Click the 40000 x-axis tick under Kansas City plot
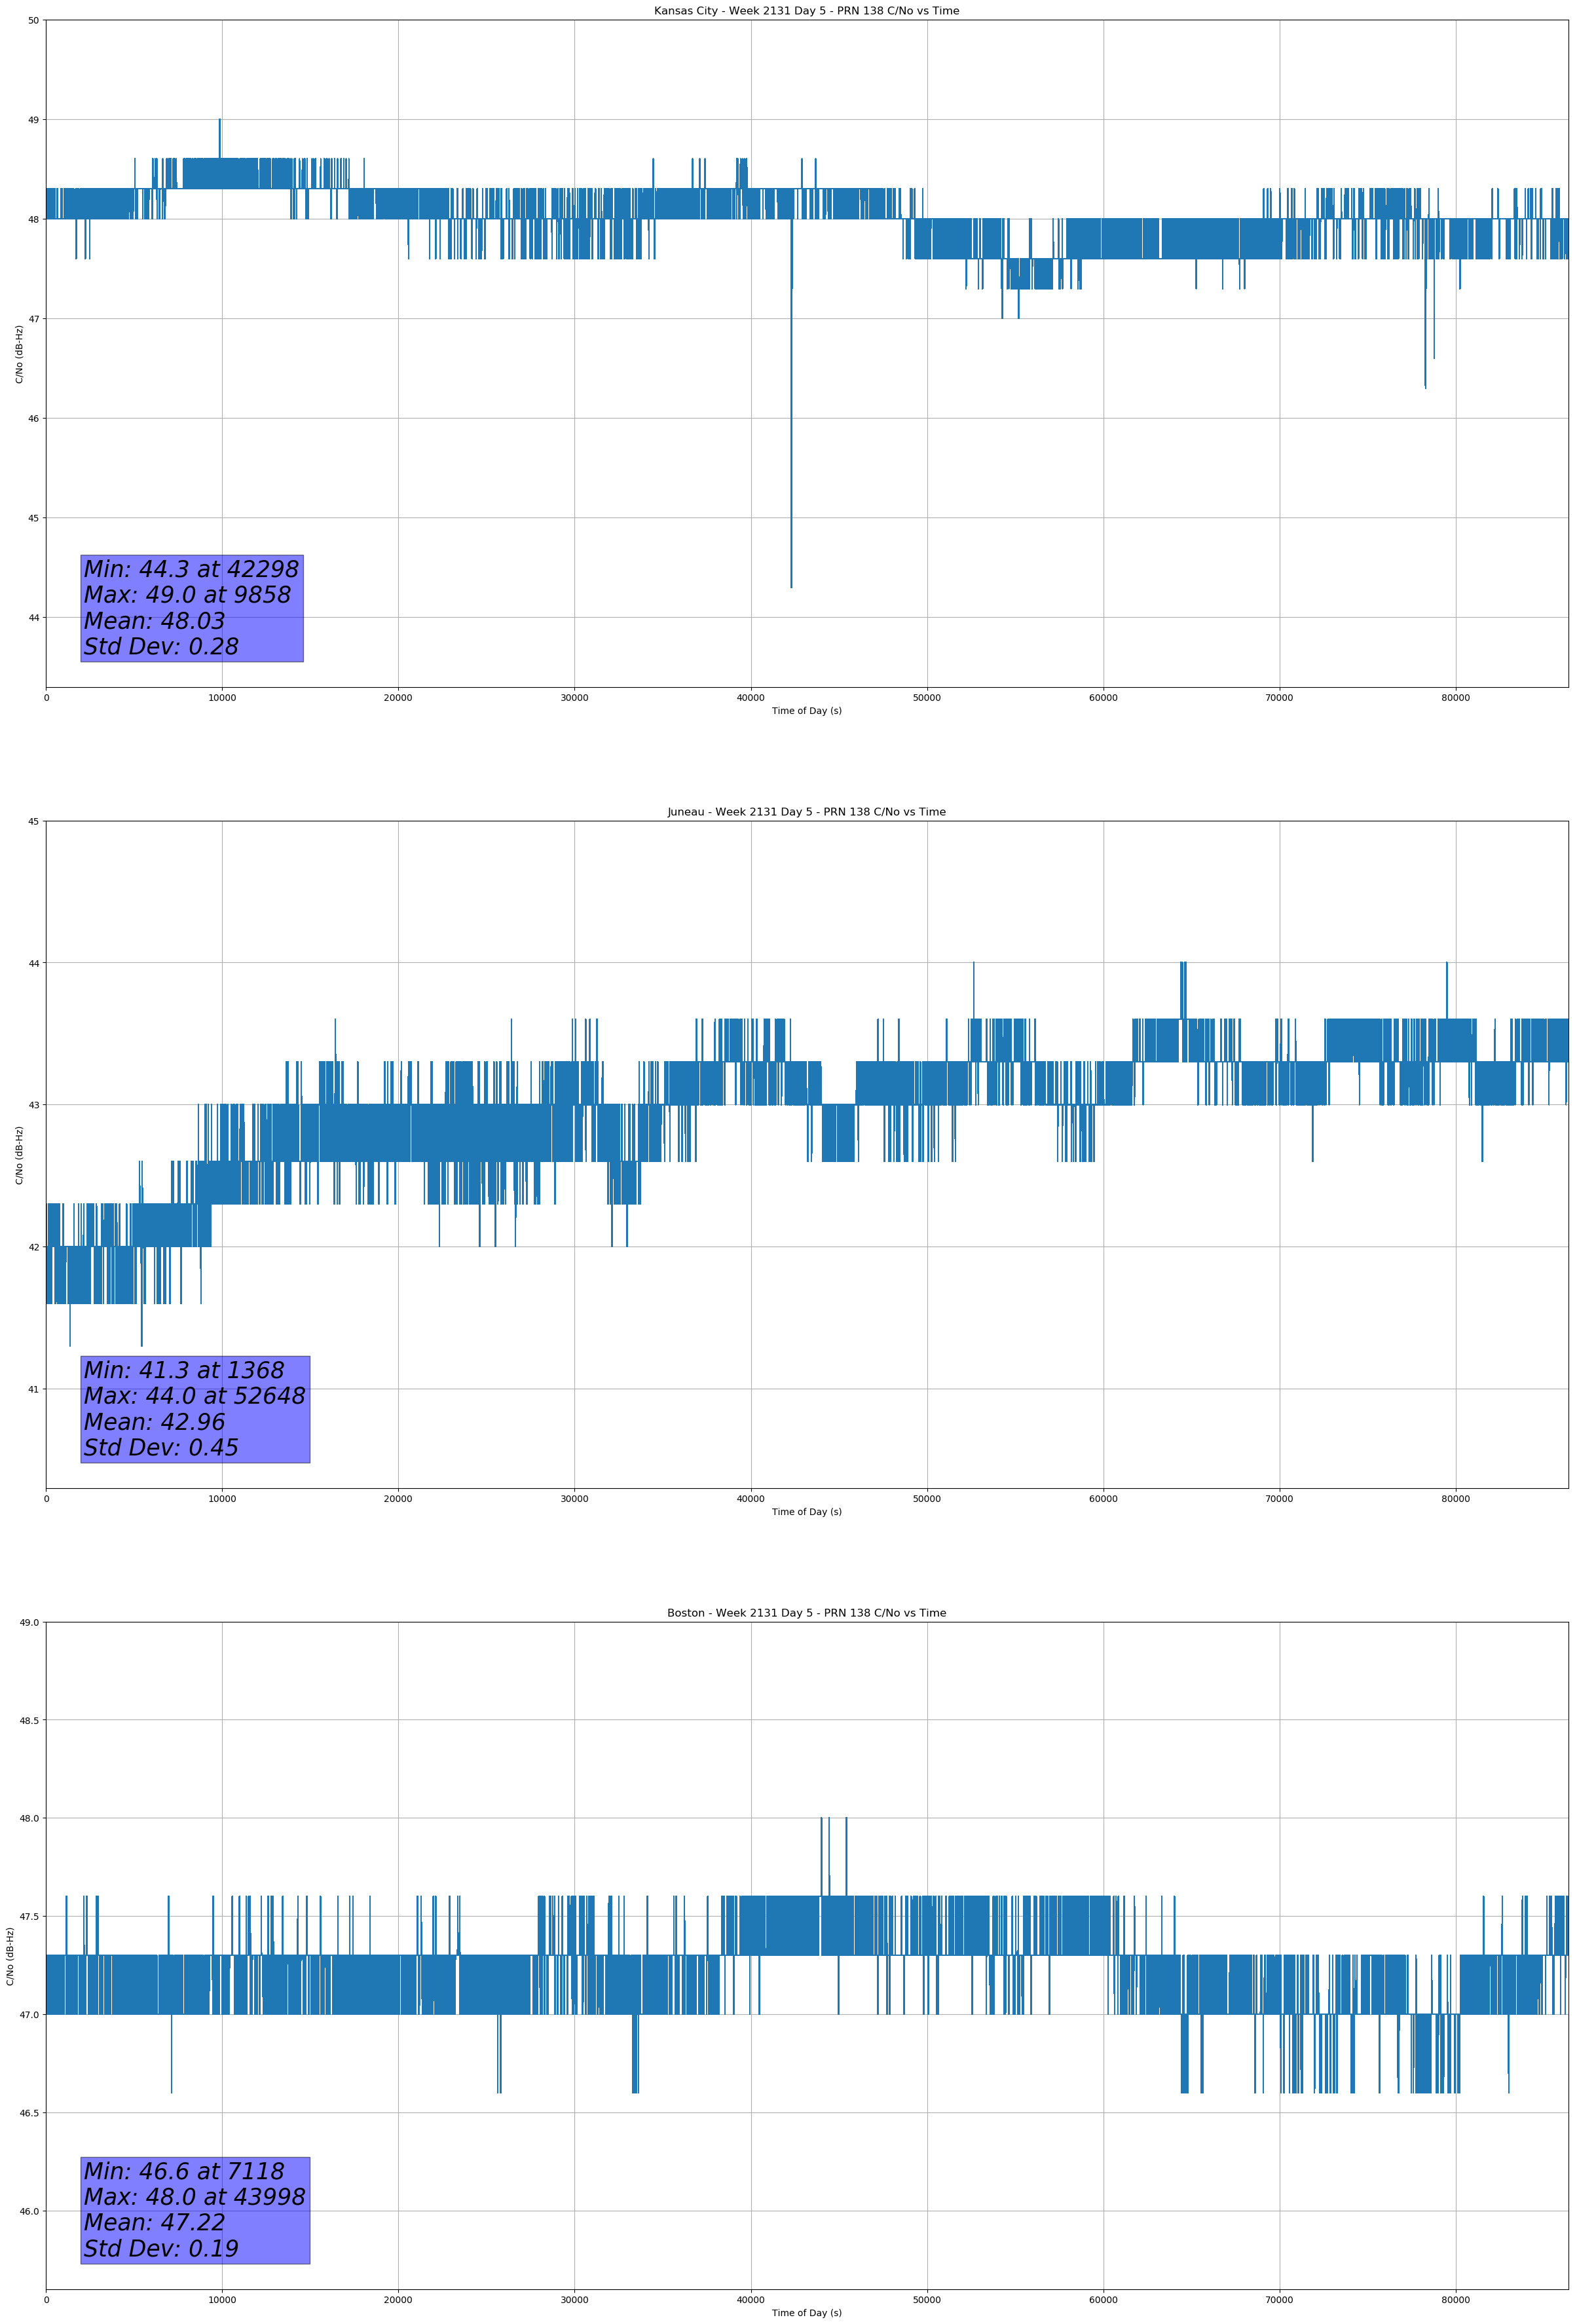Viewport: 1577px width, 2324px height. click(x=750, y=698)
